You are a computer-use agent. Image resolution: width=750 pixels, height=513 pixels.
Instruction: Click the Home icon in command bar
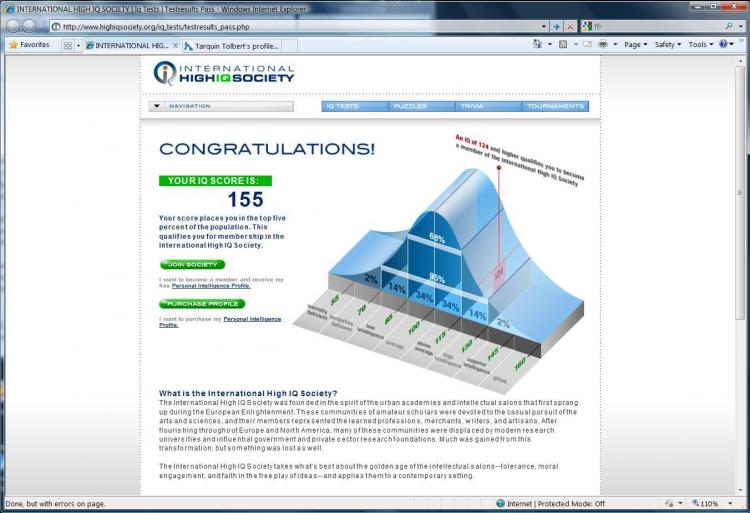click(537, 44)
